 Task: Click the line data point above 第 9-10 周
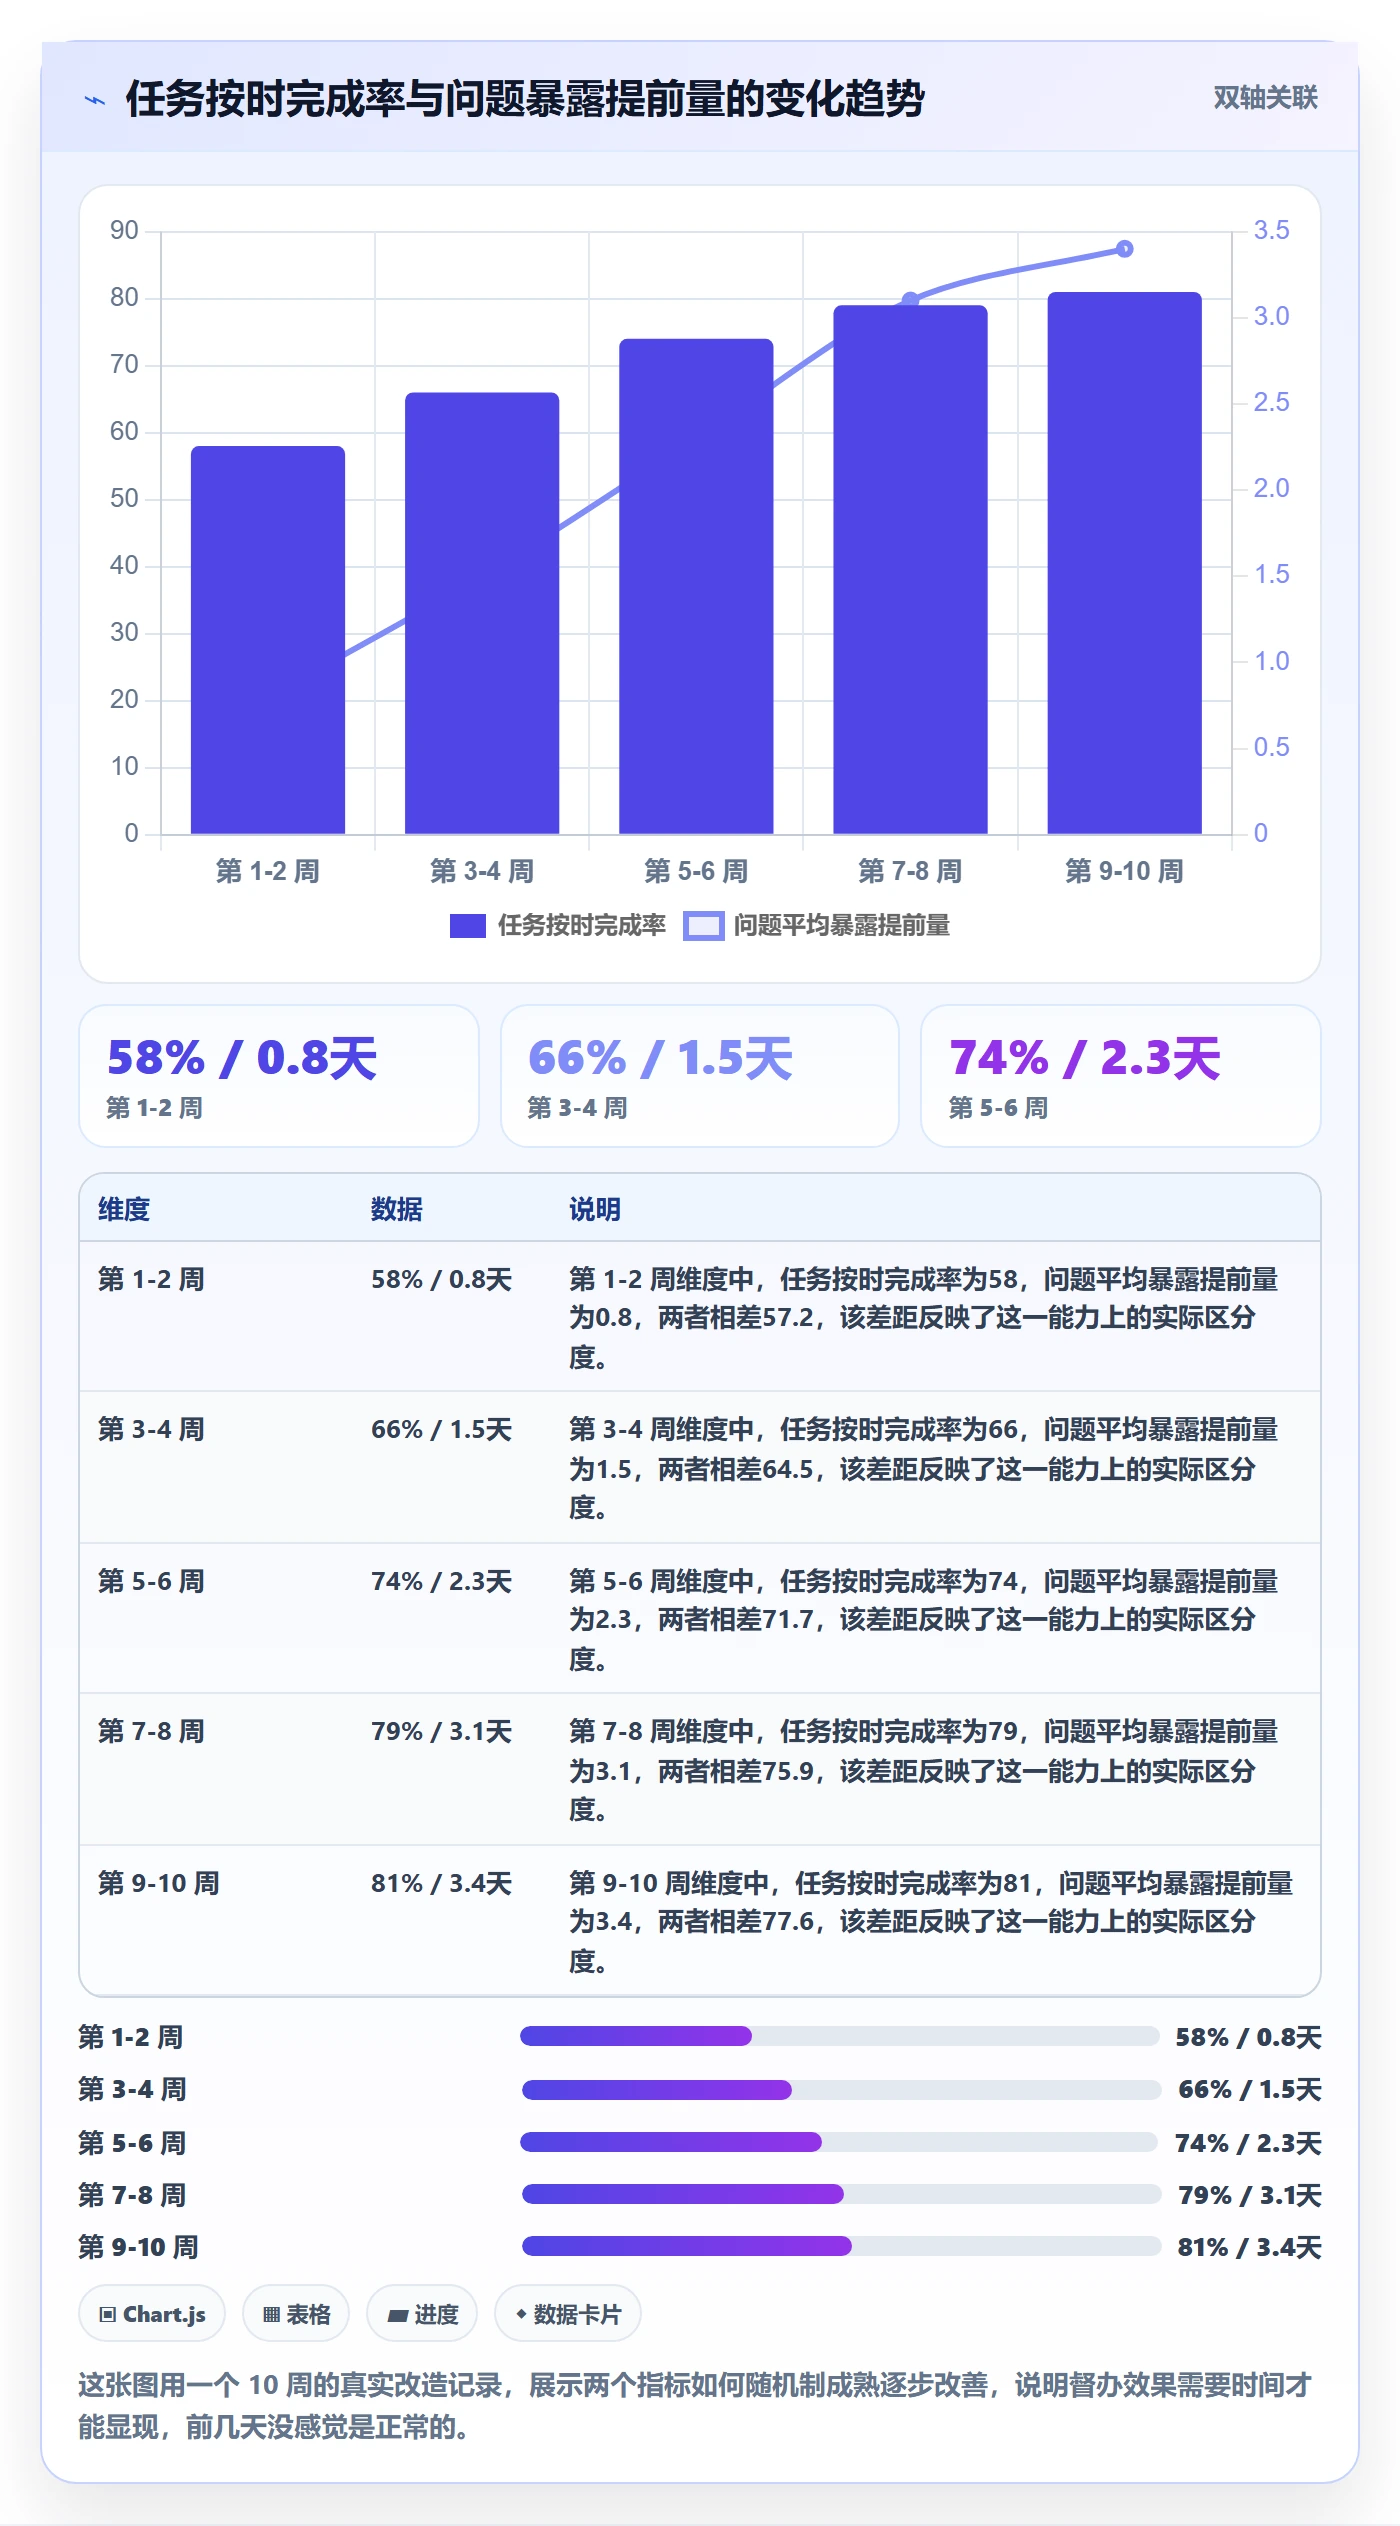tap(1124, 249)
